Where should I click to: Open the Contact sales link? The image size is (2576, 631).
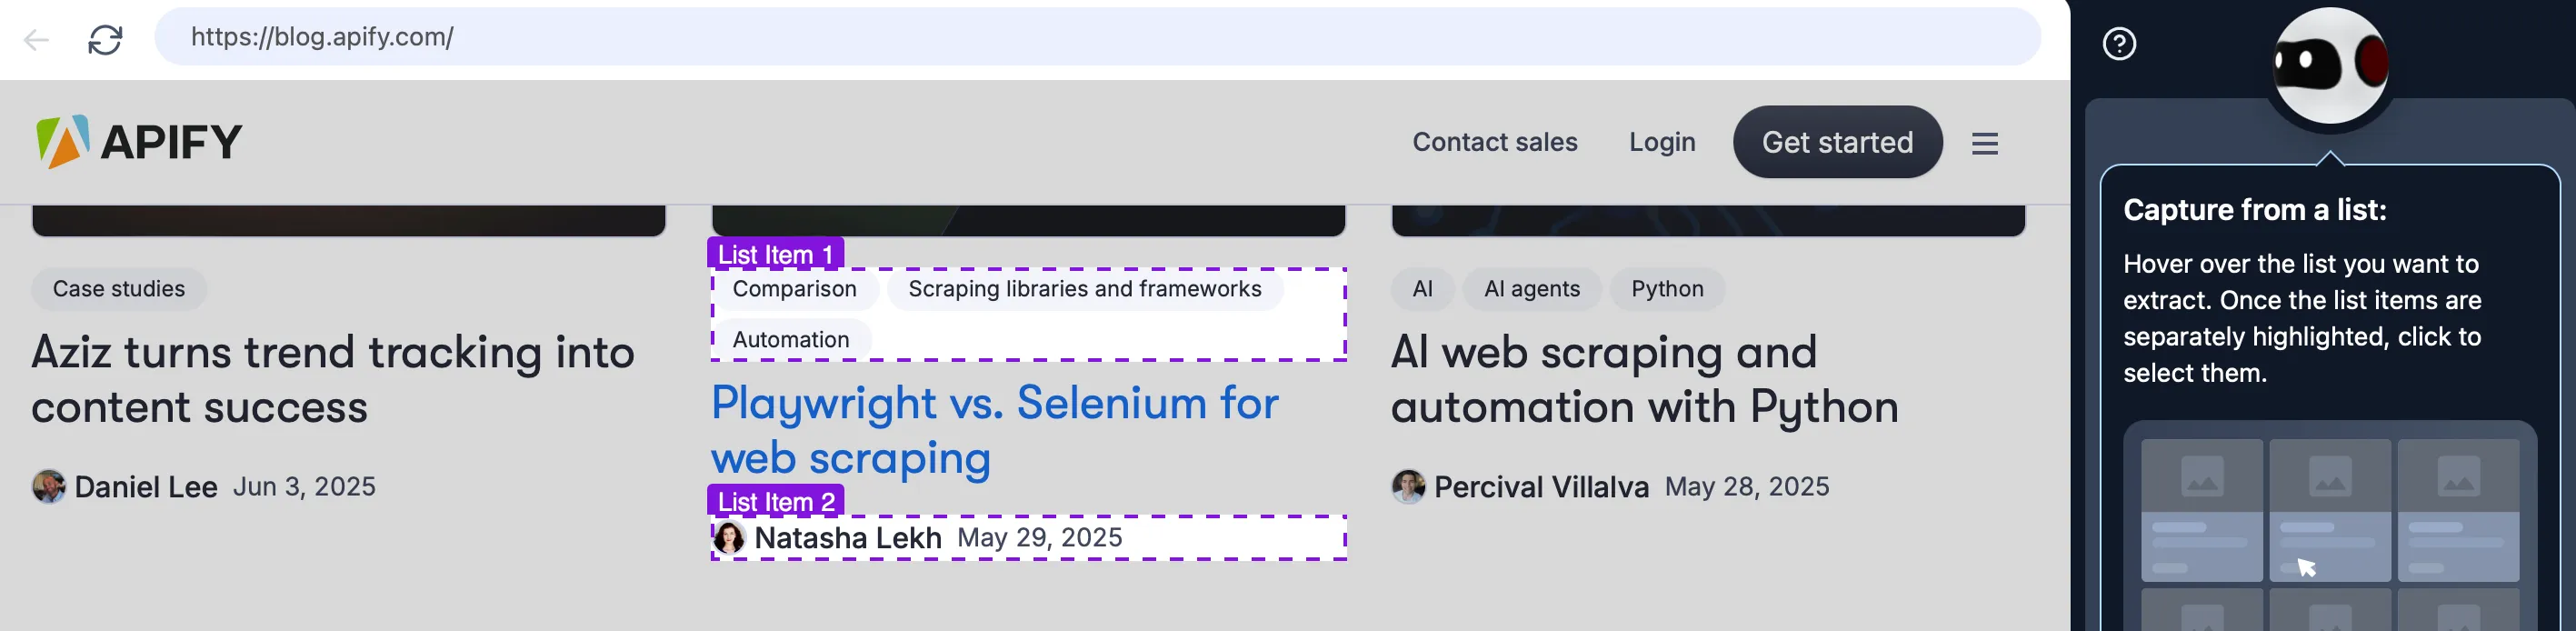[x=1494, y=142]
